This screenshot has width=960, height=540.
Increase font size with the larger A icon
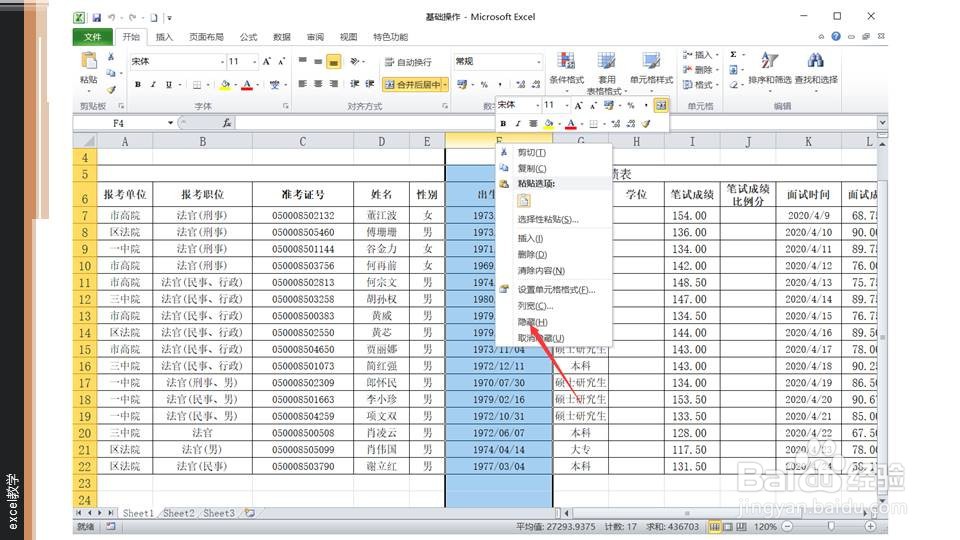(x=267, y=61)
